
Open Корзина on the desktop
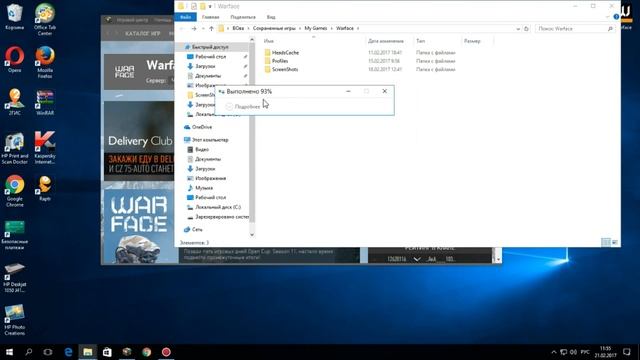14,17
